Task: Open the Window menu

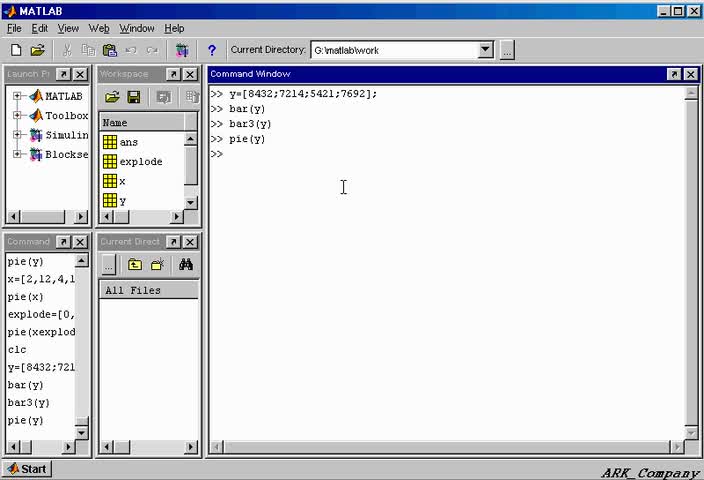Action: click(136, 28)
